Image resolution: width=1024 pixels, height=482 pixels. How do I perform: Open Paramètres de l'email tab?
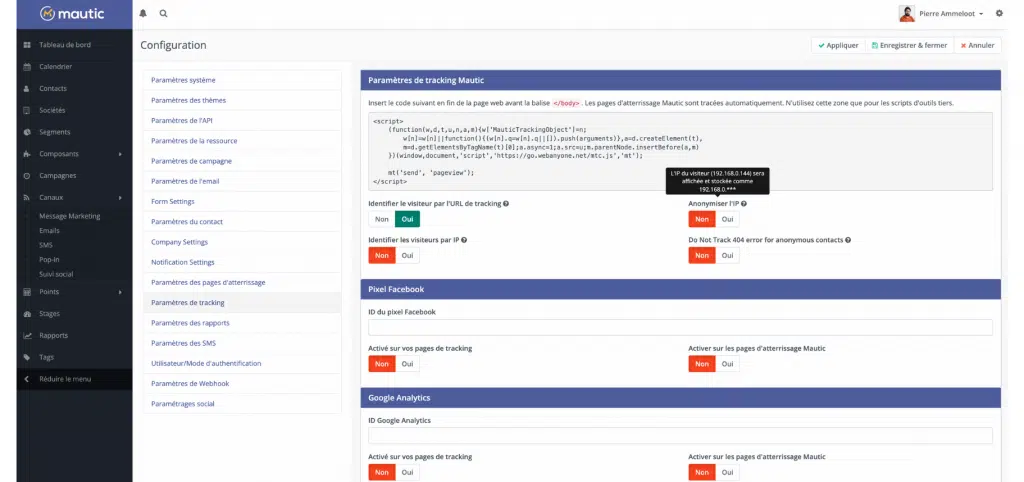coord(242,181)
